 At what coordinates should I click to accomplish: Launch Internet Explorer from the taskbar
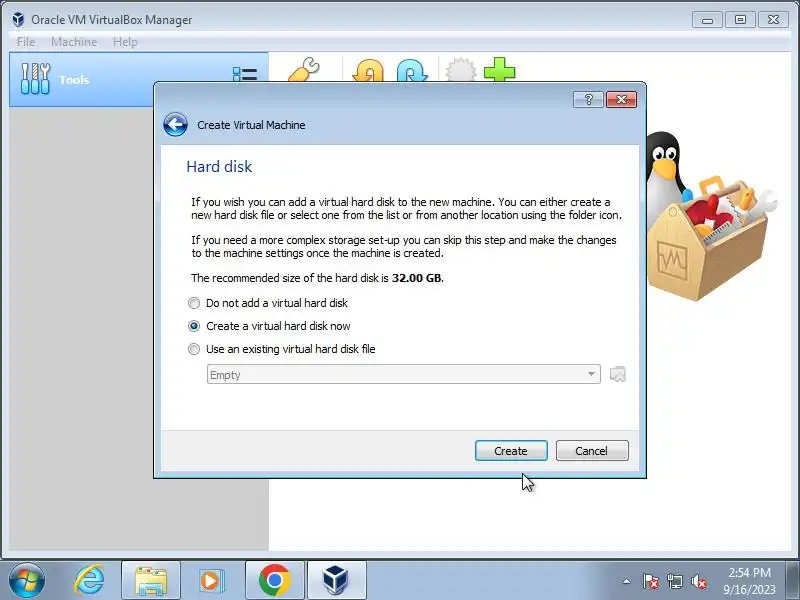tap(89, 581)
